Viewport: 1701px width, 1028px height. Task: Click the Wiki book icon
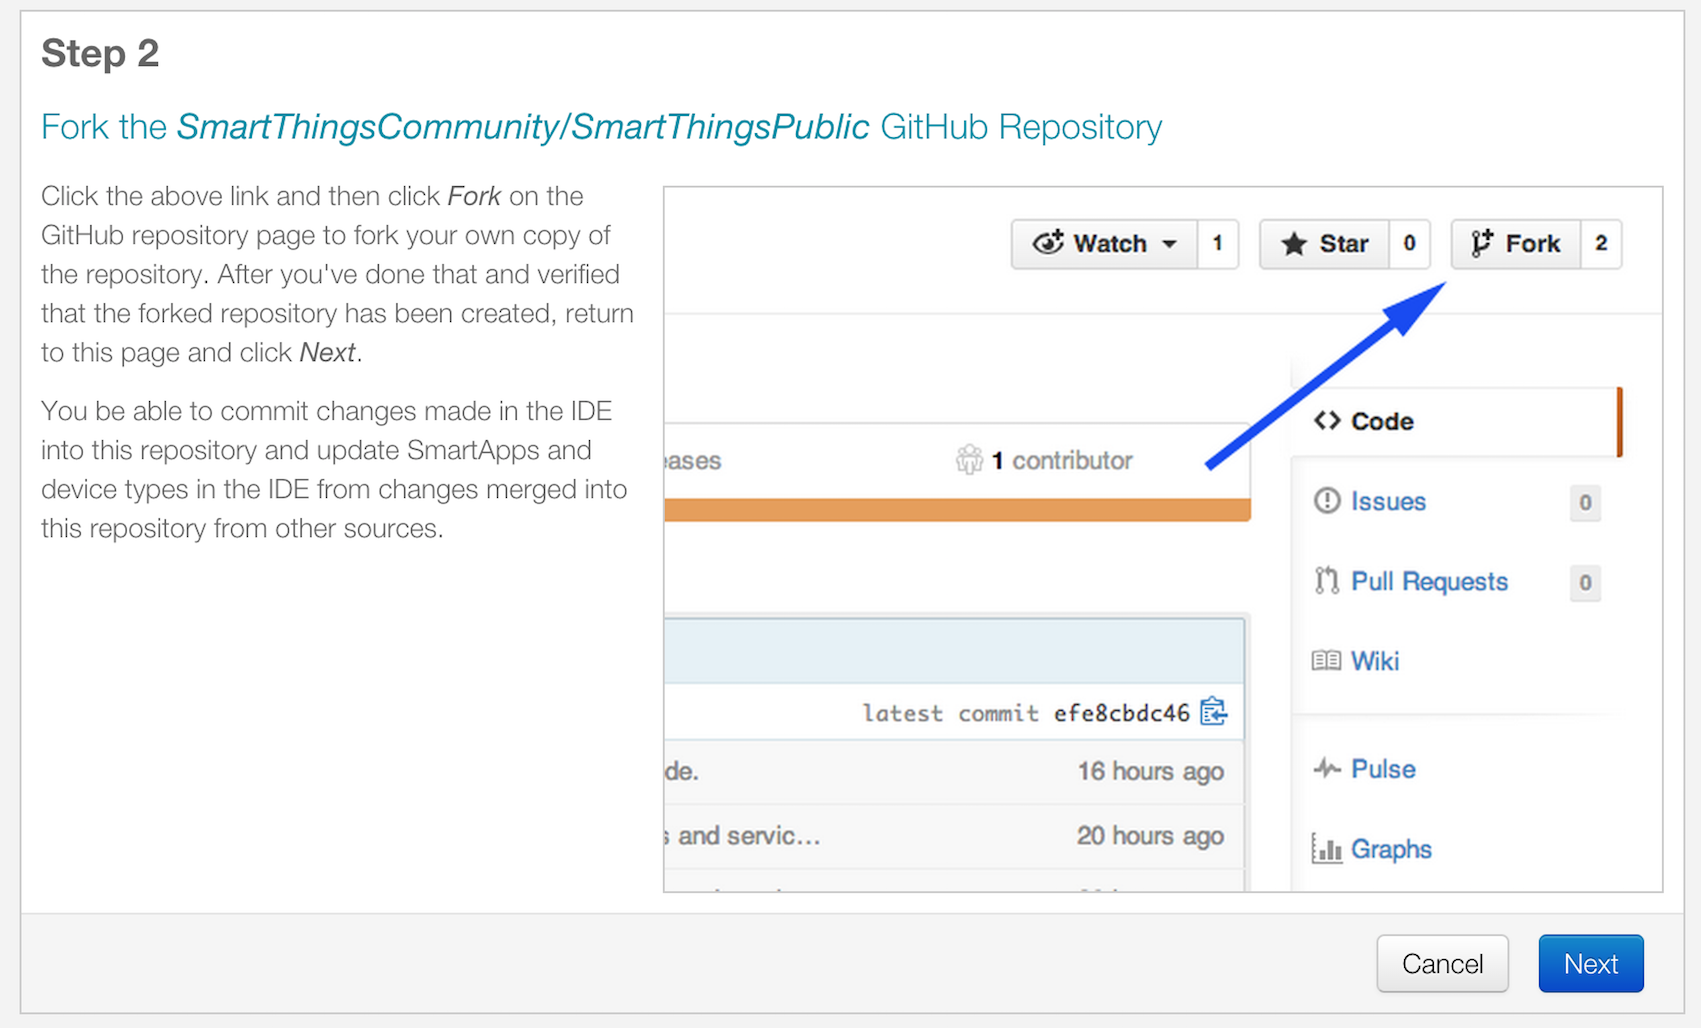1326,660
